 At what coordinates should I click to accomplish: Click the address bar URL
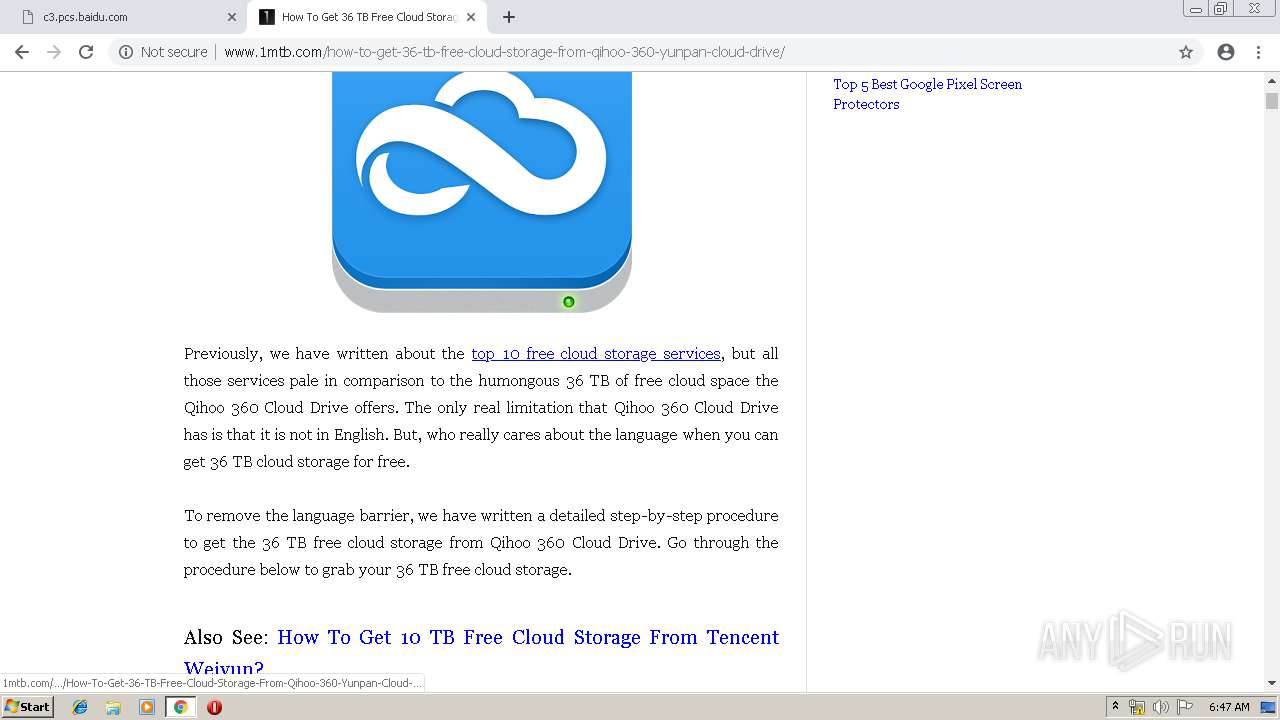[x=504, y=52]
